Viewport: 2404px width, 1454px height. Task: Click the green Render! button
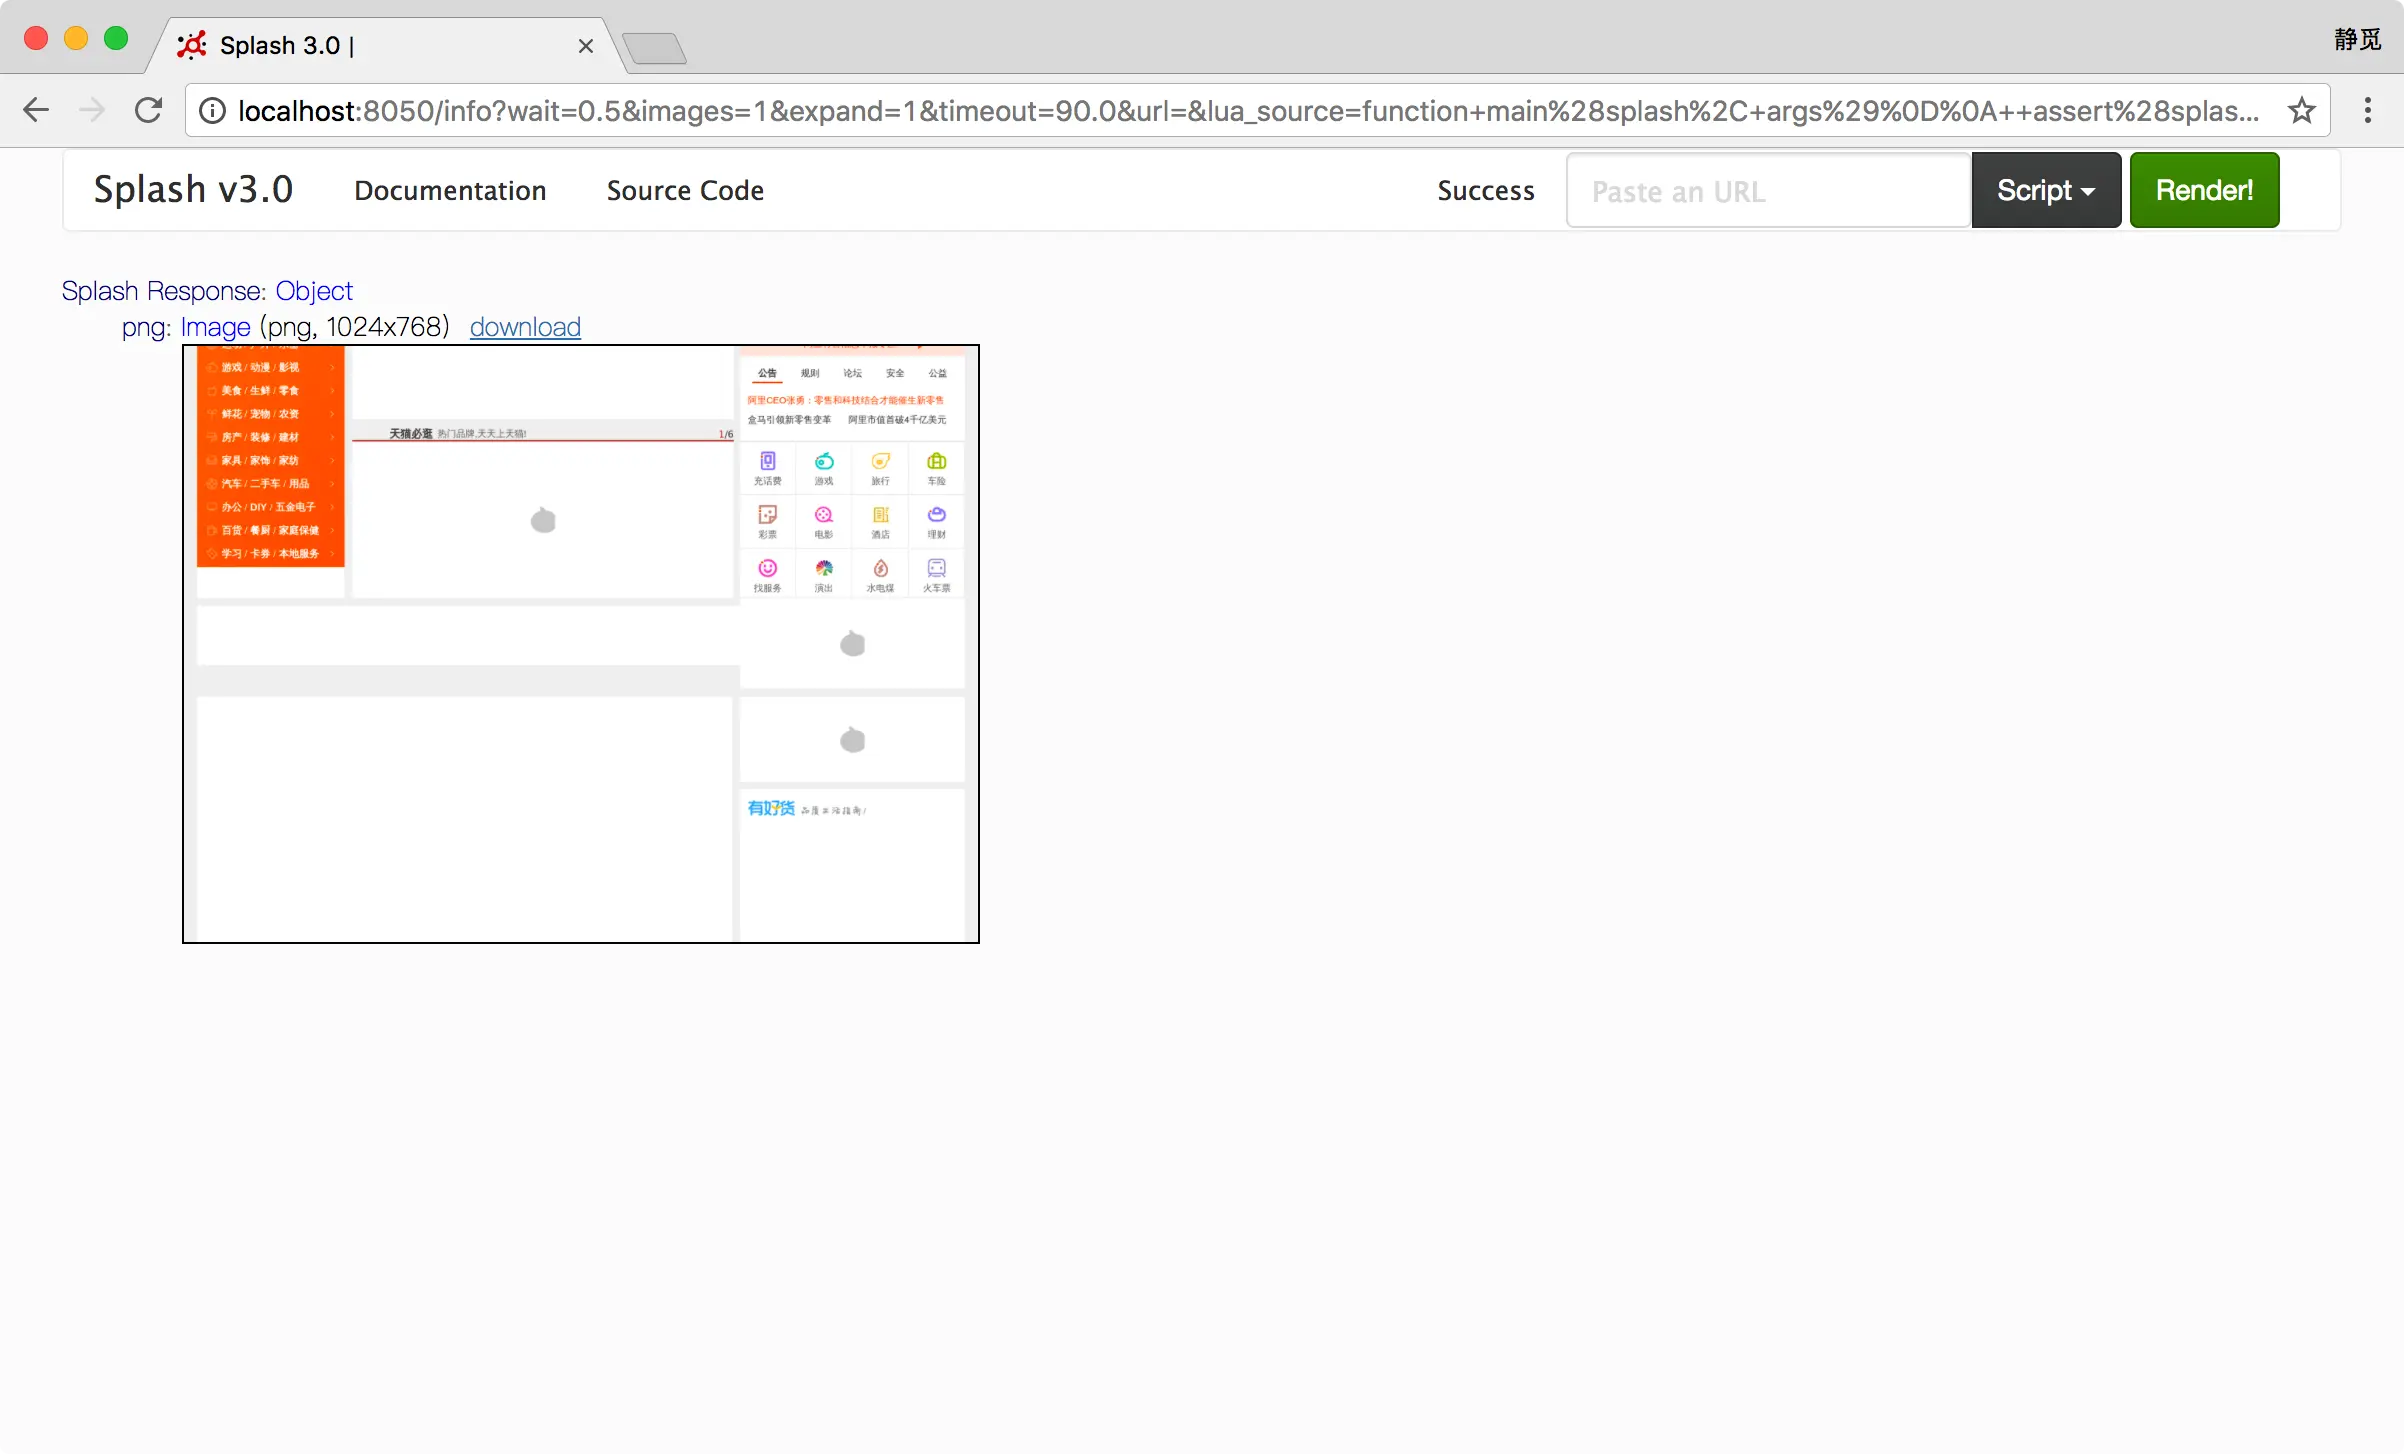point(2203,190)
